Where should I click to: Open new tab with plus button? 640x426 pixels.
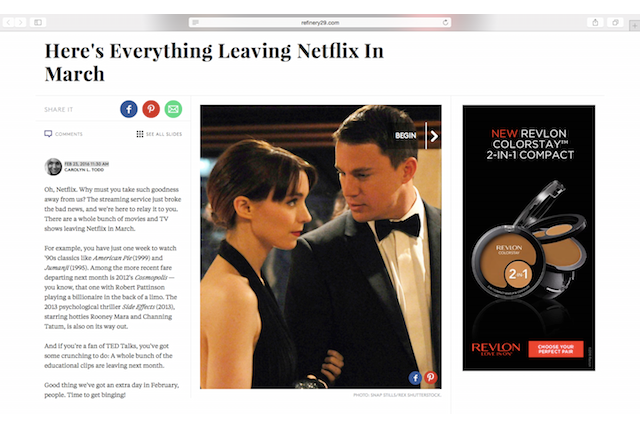(635, 26)
